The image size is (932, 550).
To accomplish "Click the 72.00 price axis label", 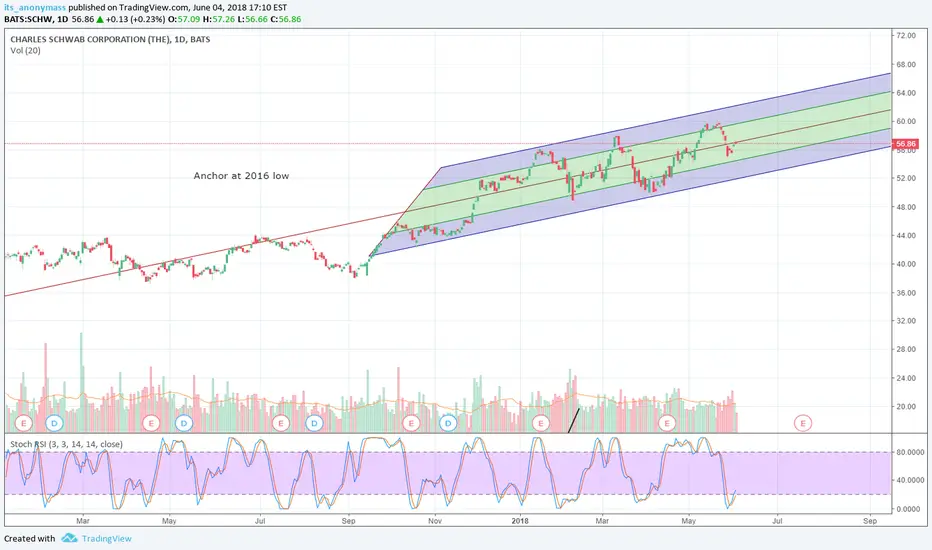I will [906, 36].
